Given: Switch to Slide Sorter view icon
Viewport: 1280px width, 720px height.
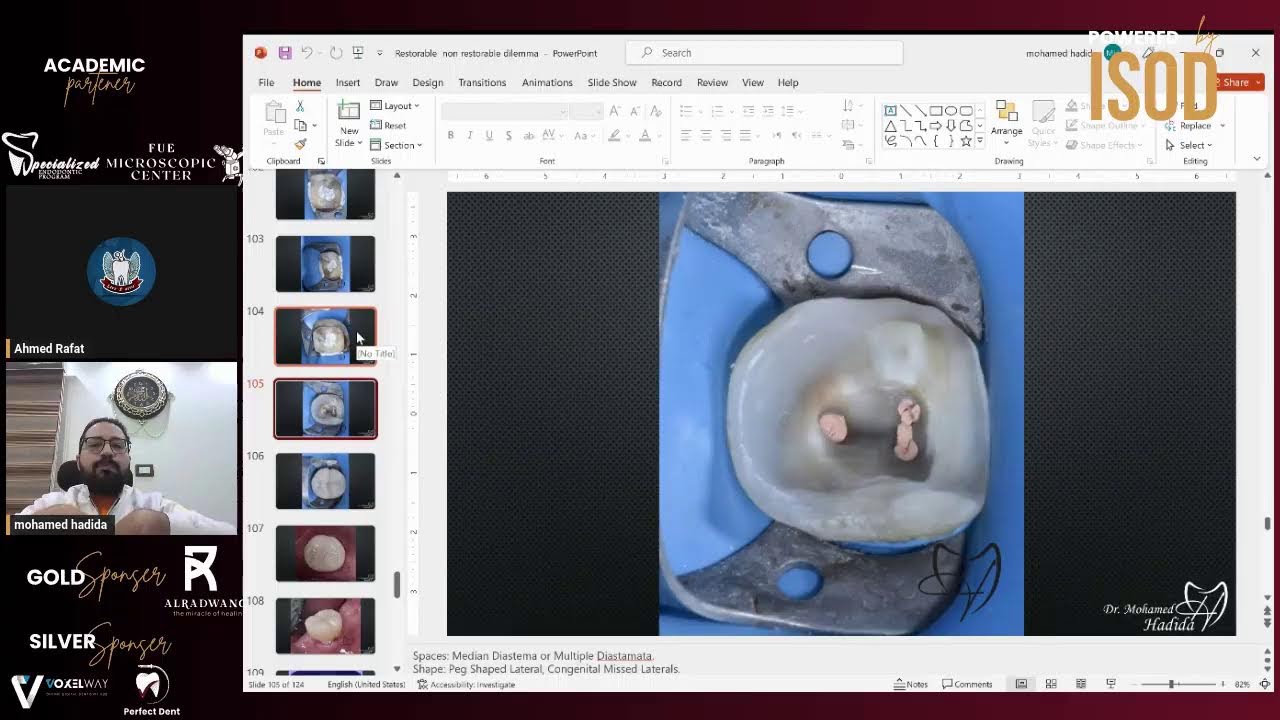Looking at the screenshot, I should (1051, 684).
